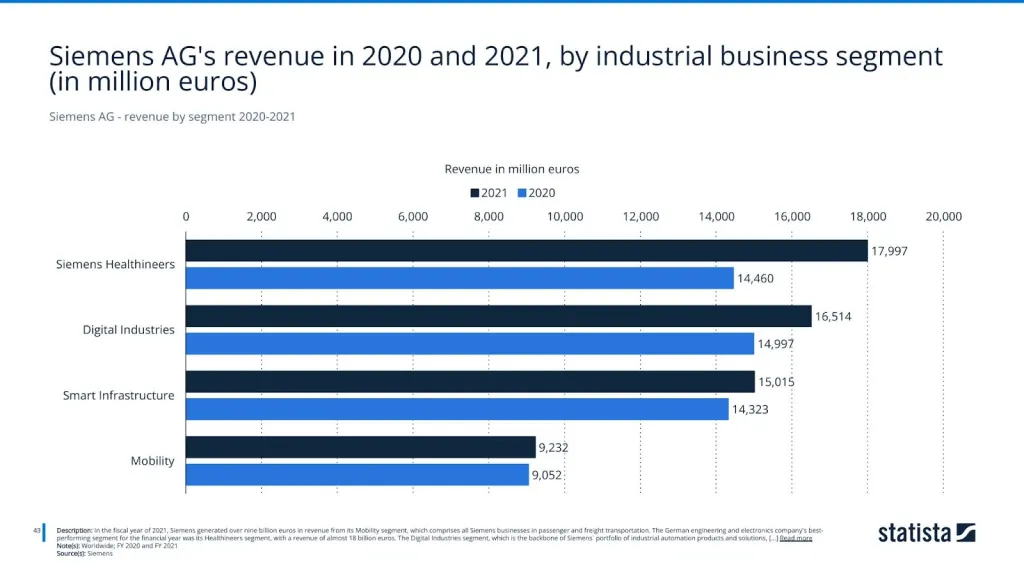Click the "Siemens Healthineers" category label

click(115, 265)
